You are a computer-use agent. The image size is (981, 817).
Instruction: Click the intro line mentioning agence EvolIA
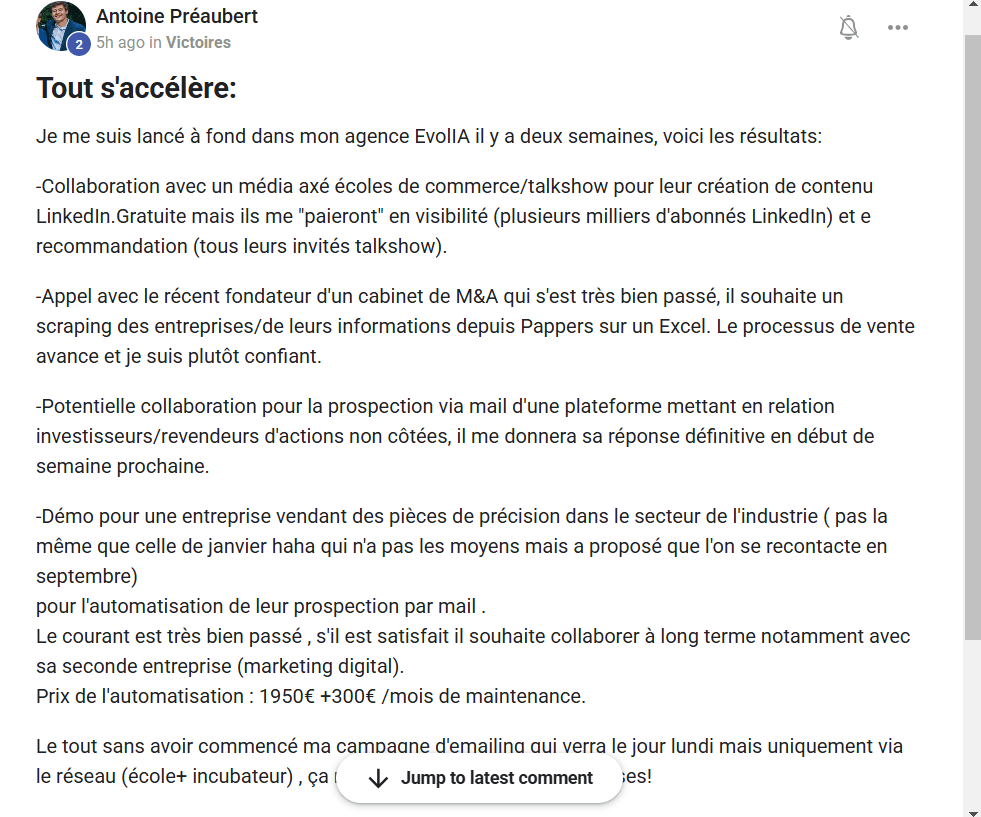[429, 136]
